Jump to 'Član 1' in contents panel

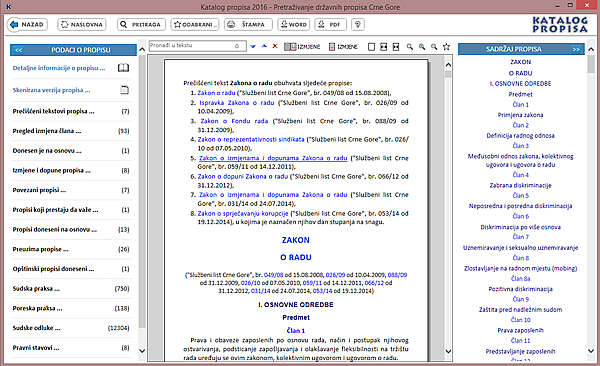point(520,105)
